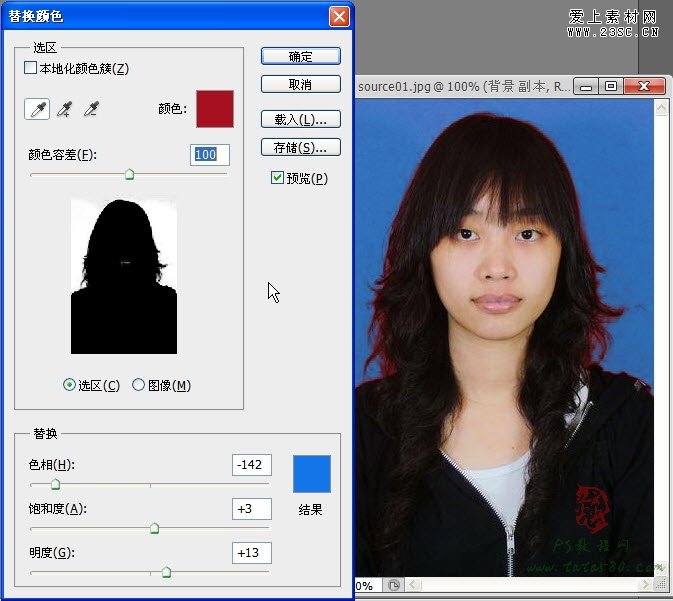Click the status bar icon beside zoom percentage
The image size is (673, 601).
coord(394,586)
